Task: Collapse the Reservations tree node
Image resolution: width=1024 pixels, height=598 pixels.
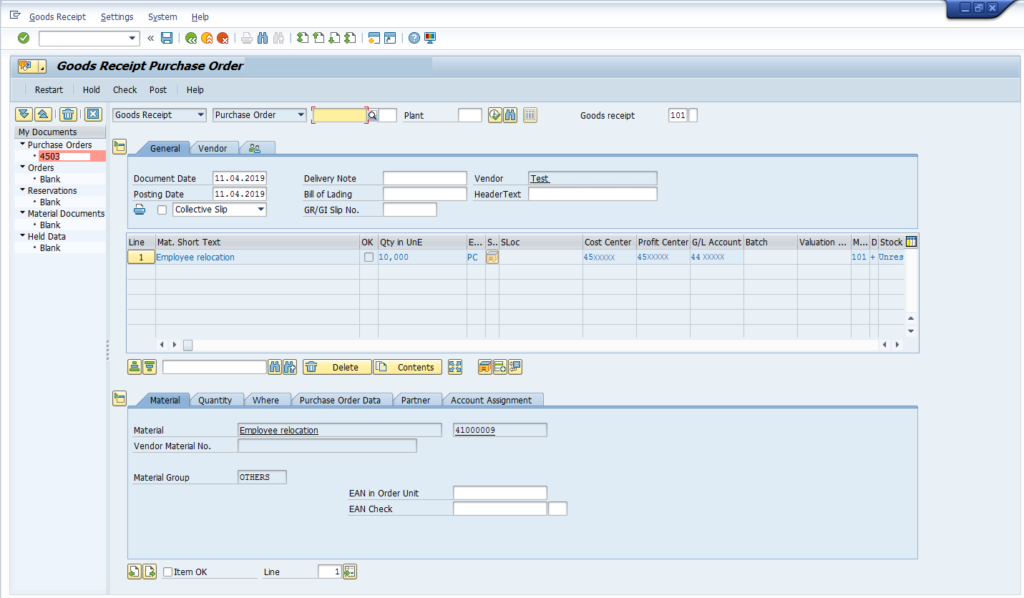Action: (22, 190)
